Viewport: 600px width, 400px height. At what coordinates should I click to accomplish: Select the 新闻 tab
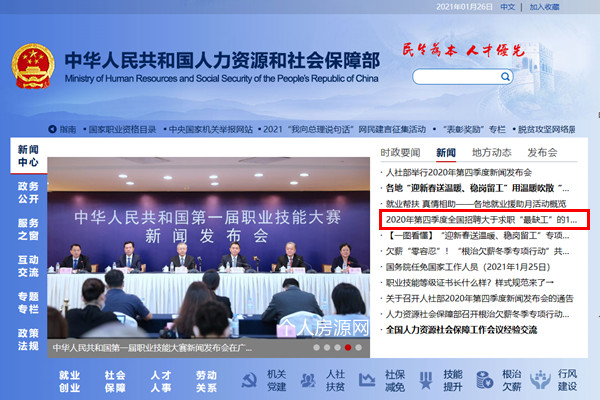(446, 153)
